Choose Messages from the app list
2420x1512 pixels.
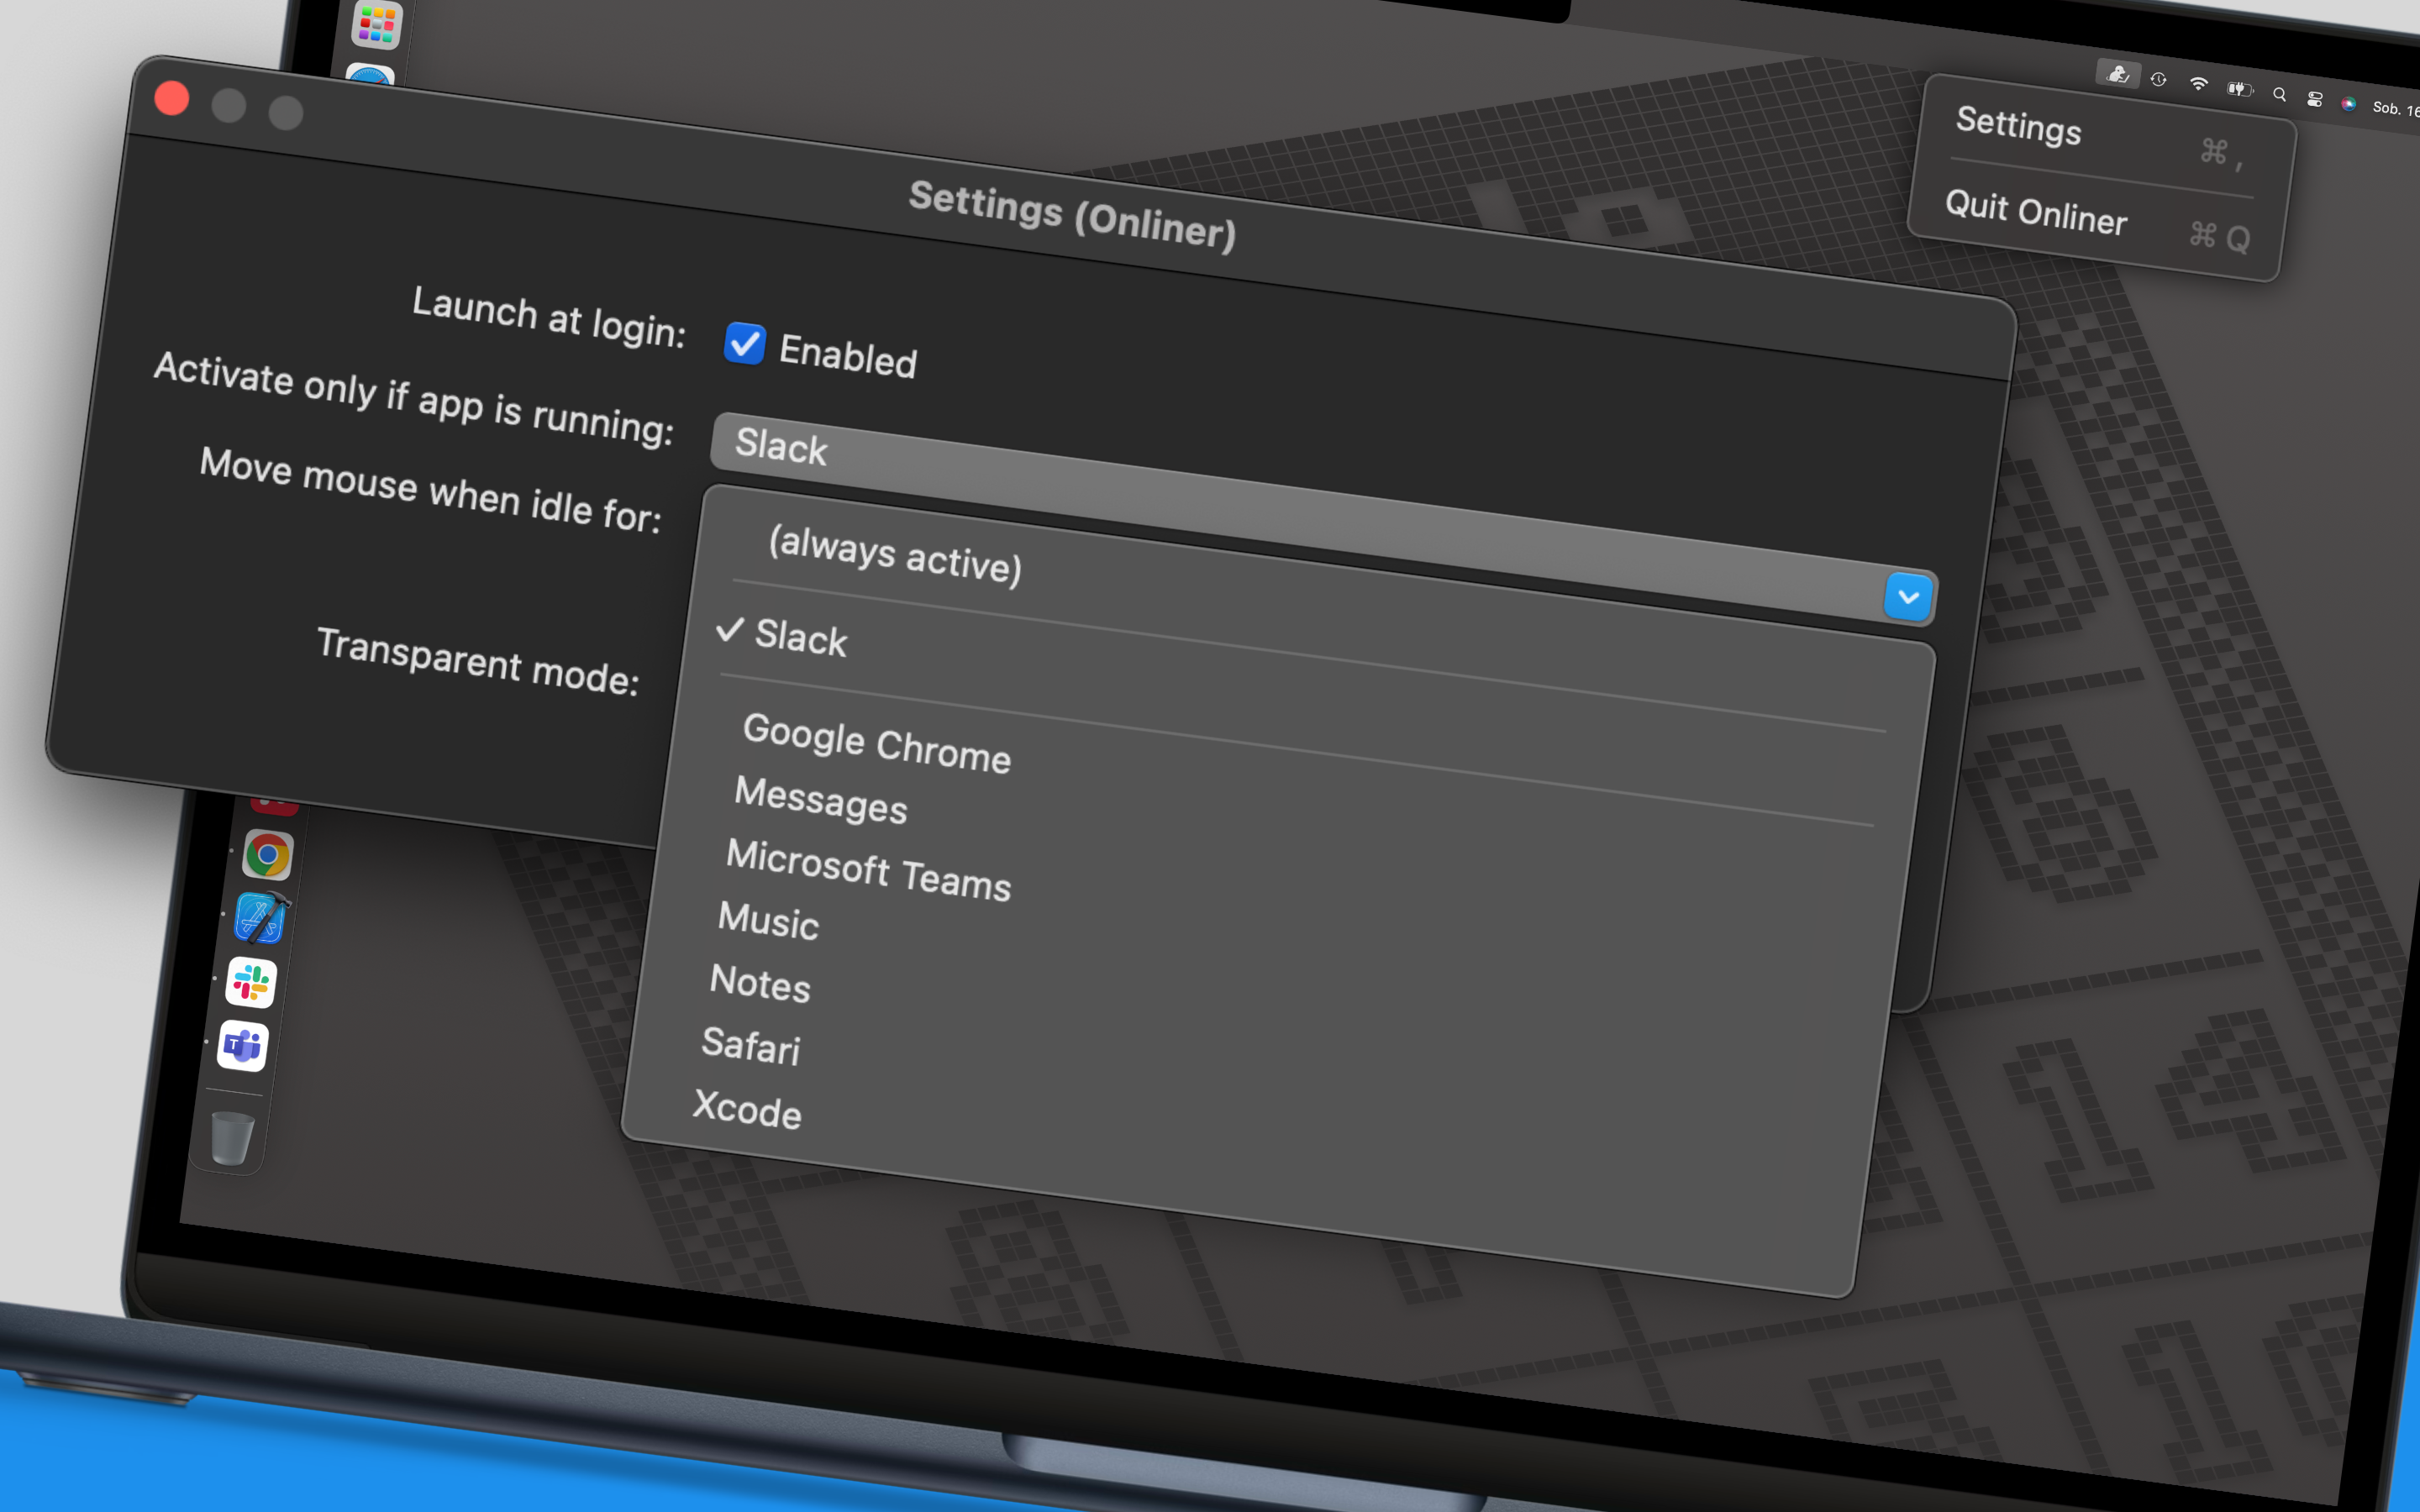pyautogui.click(x=820, y=800)
